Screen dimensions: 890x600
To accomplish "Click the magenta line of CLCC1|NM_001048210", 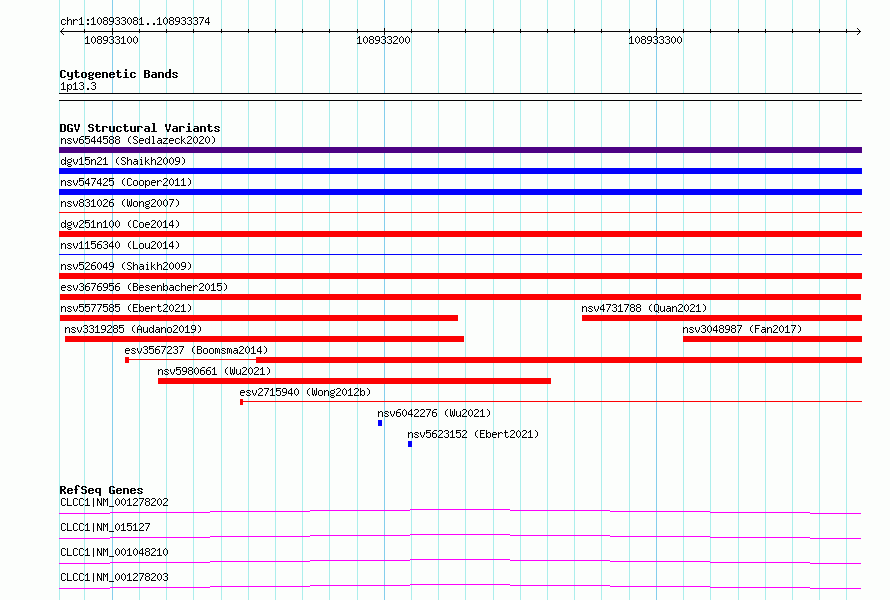I will pyautogui.click(x=460, y=561).
